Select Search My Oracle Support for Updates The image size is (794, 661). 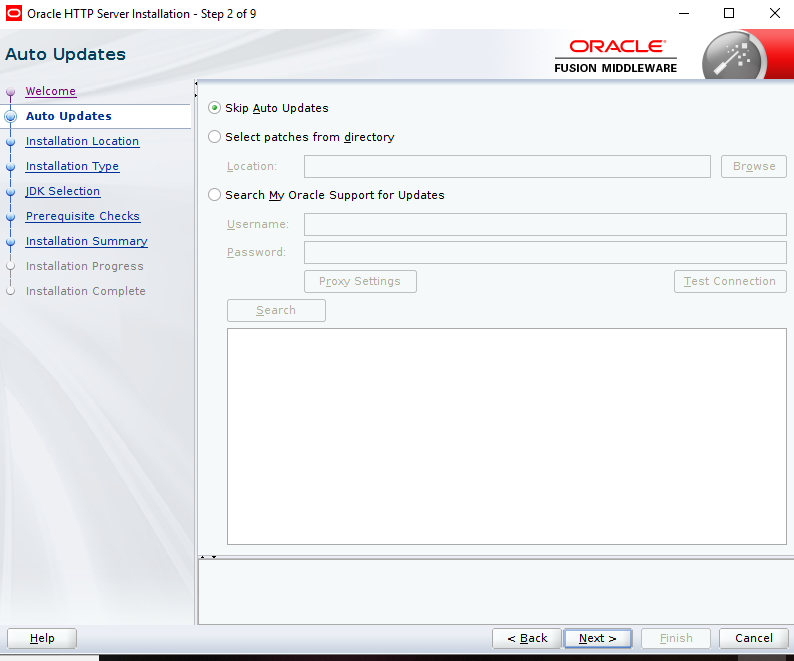click(x=214, y=195)
